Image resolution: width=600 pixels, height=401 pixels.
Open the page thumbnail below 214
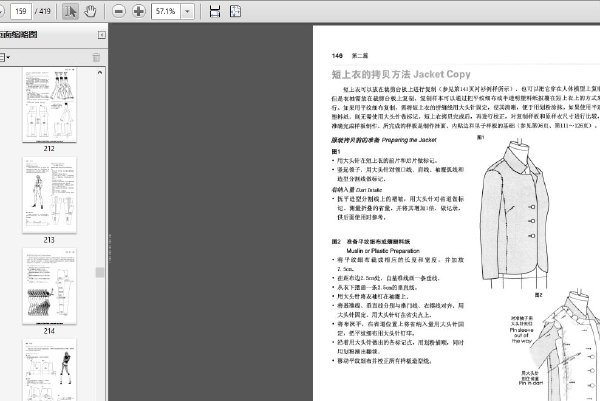(49, 370)
